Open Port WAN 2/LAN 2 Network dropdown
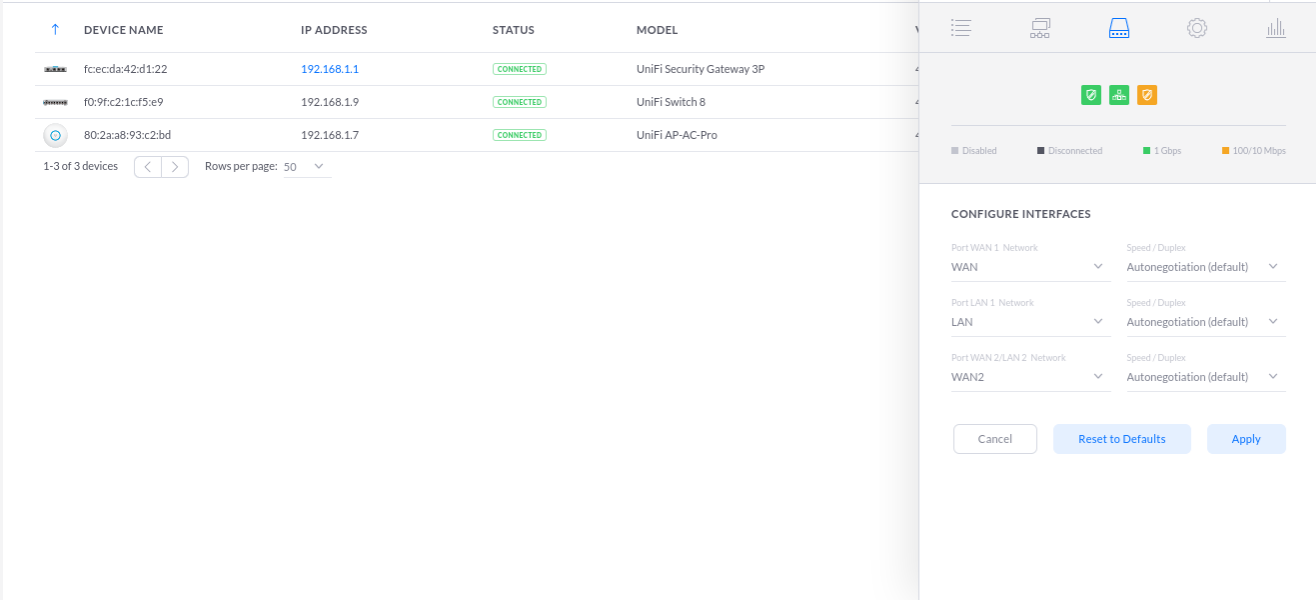 (x=1030, y=377)
